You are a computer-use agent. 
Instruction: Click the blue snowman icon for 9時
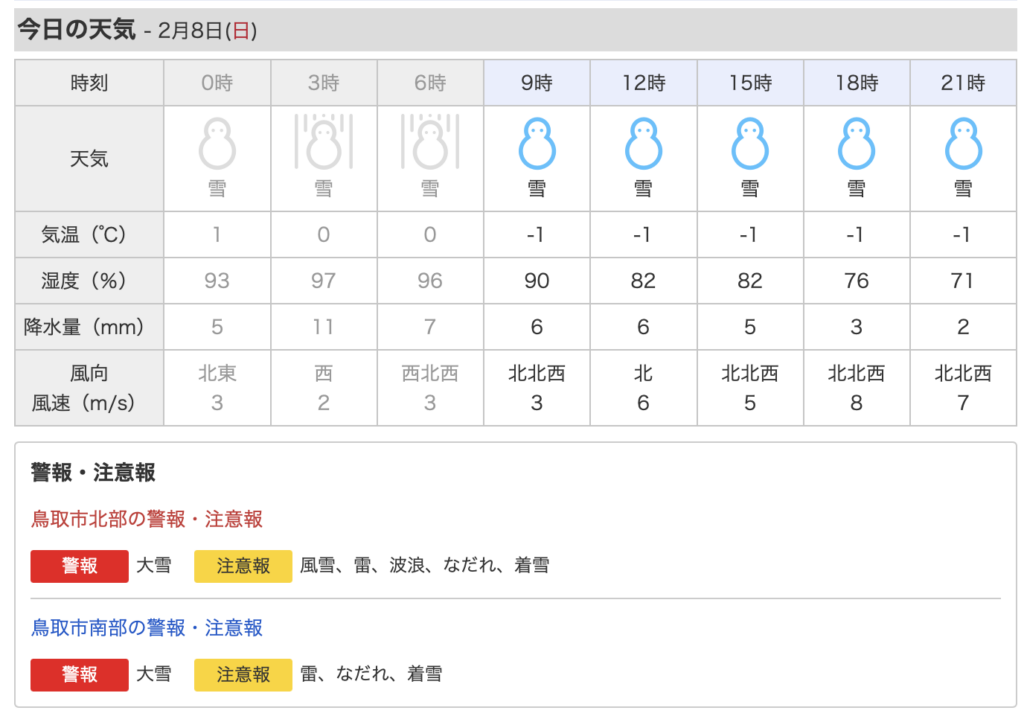click(536, 144)
